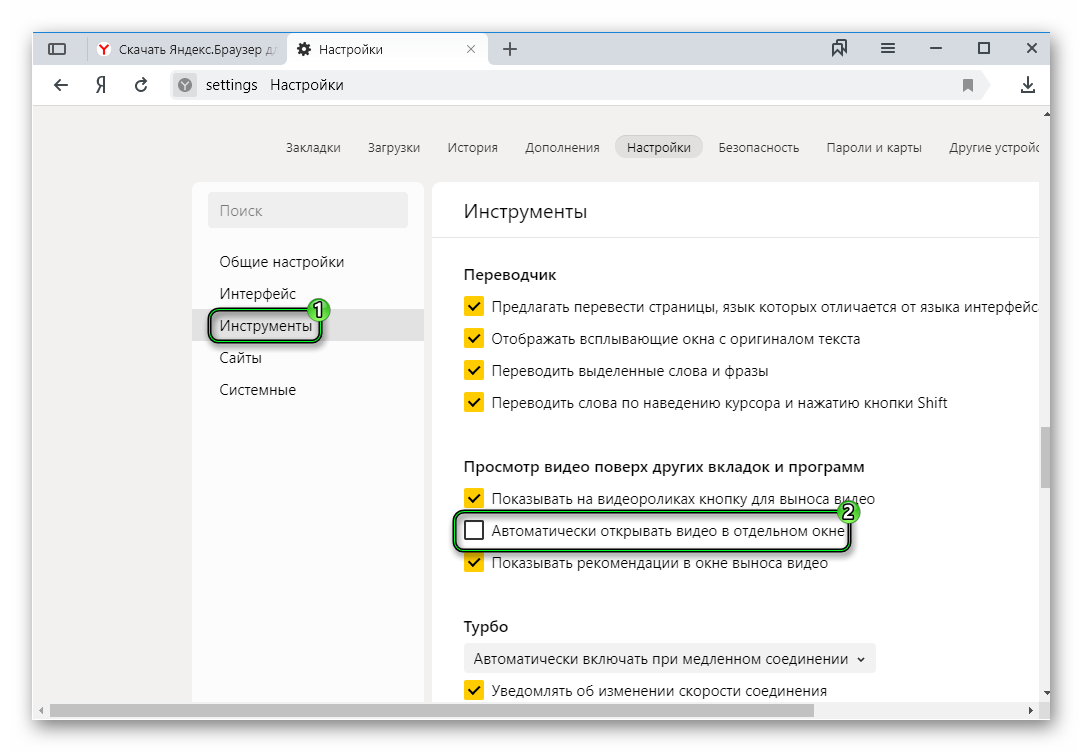Click the Yandex Я icon next to back arrow
The height and width of the screenshot is (752, 1082).
coord(99,85)
